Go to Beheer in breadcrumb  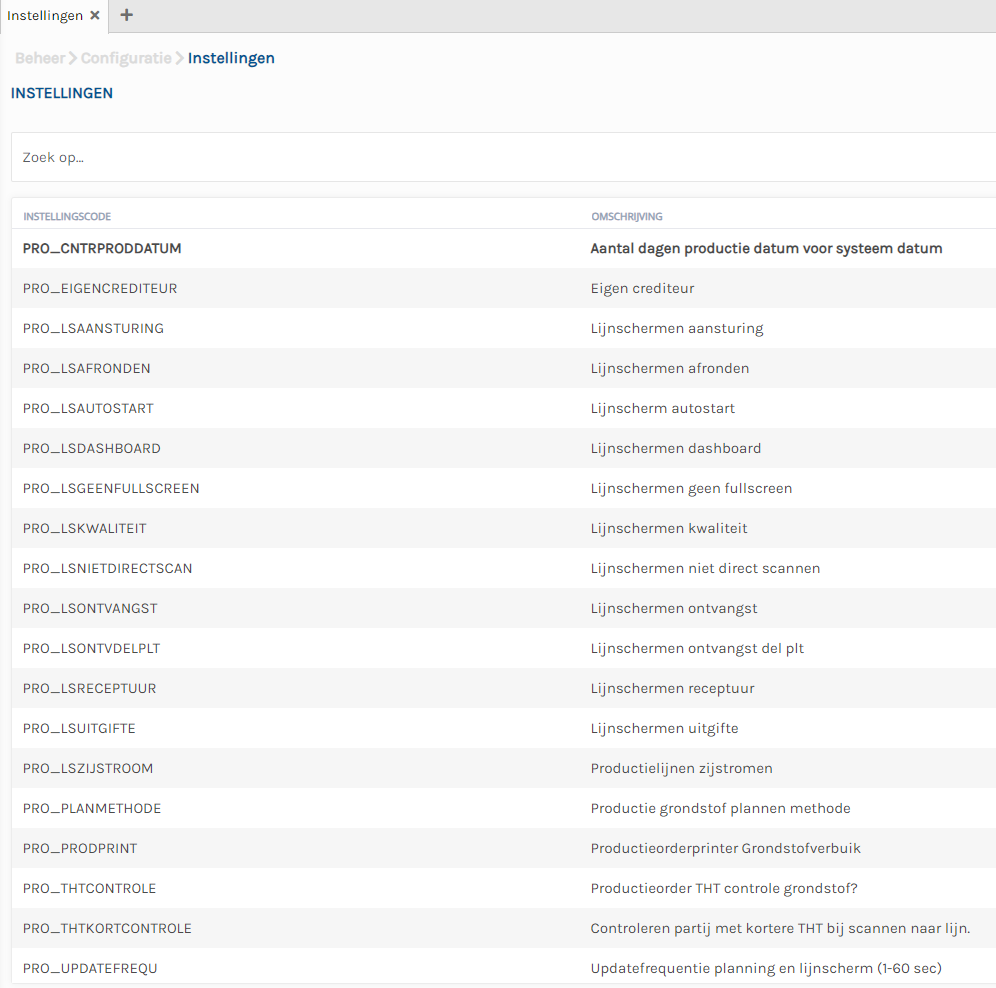40,58
